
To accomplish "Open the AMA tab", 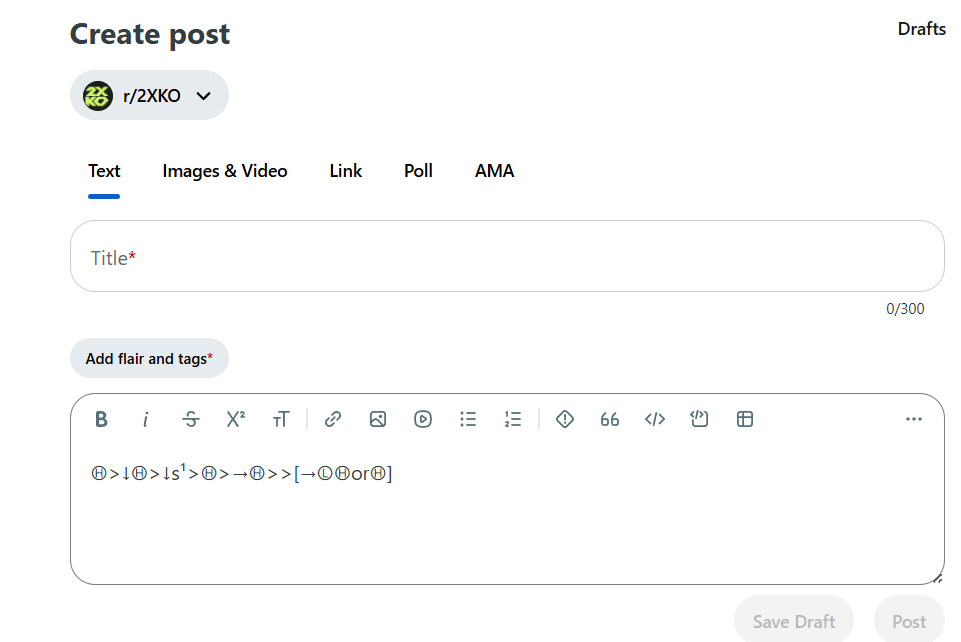I will [x=494, y=171].
